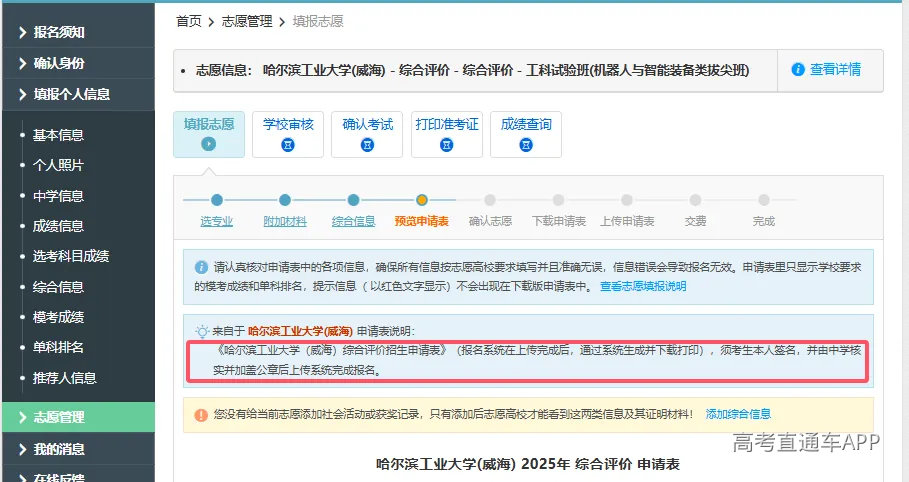
Task: Click the grey progress dot above 上传申请表
Action: 627,200
